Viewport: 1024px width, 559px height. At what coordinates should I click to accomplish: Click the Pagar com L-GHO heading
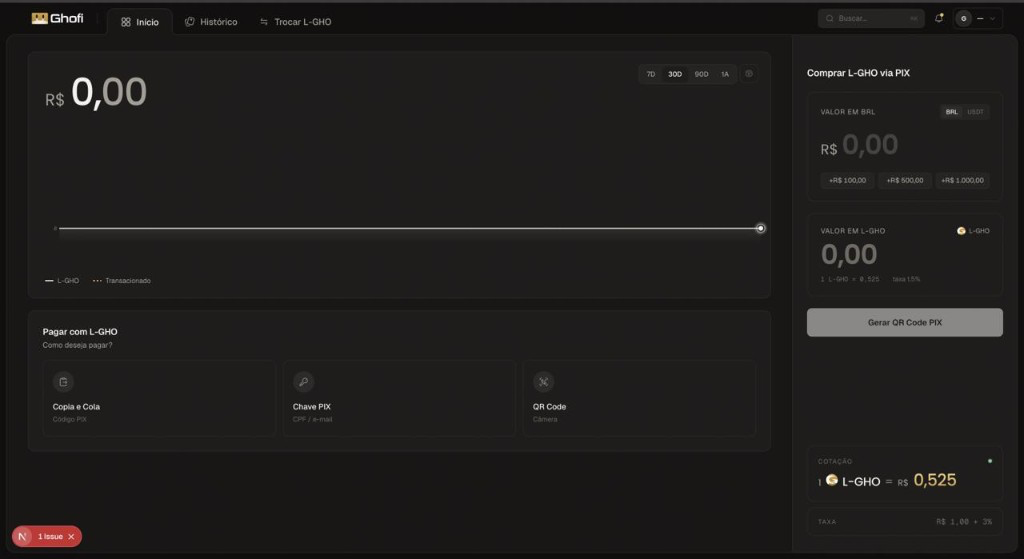(80, 332)
